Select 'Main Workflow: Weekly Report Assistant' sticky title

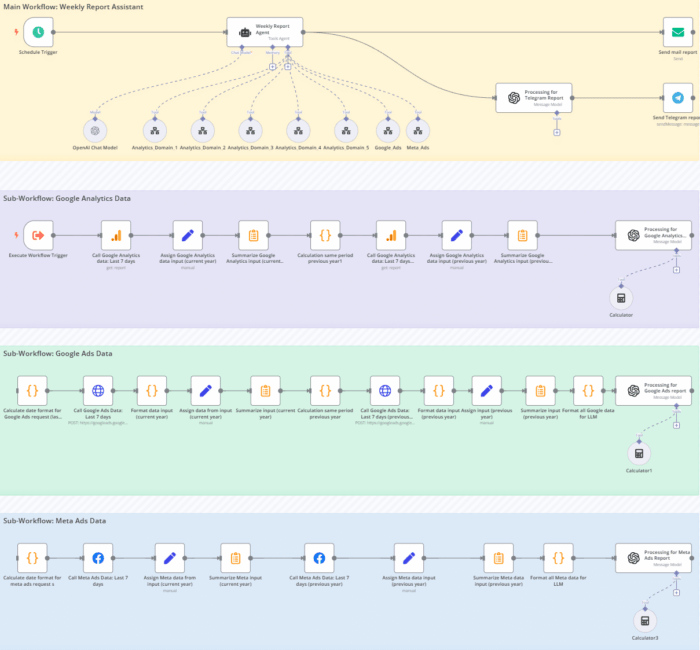(x=73, y=7)
